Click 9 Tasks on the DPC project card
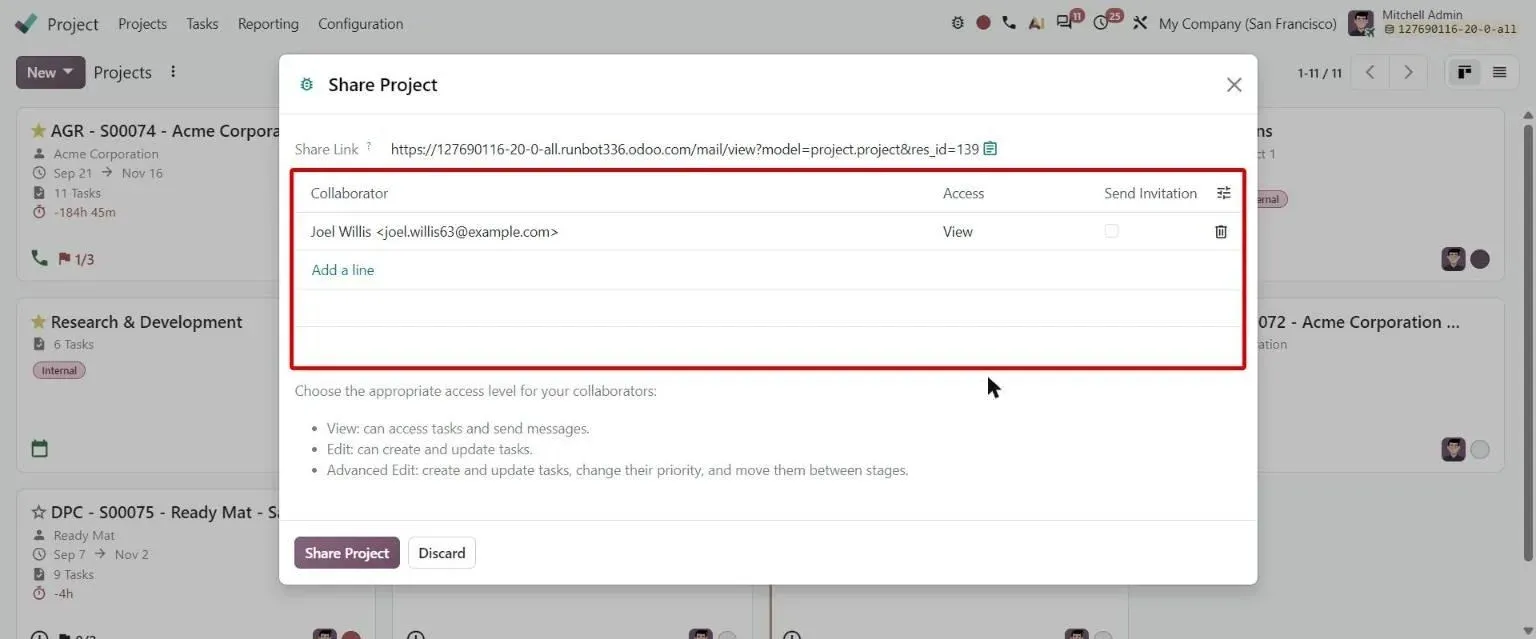The image size is (1536, 639). 73,574
